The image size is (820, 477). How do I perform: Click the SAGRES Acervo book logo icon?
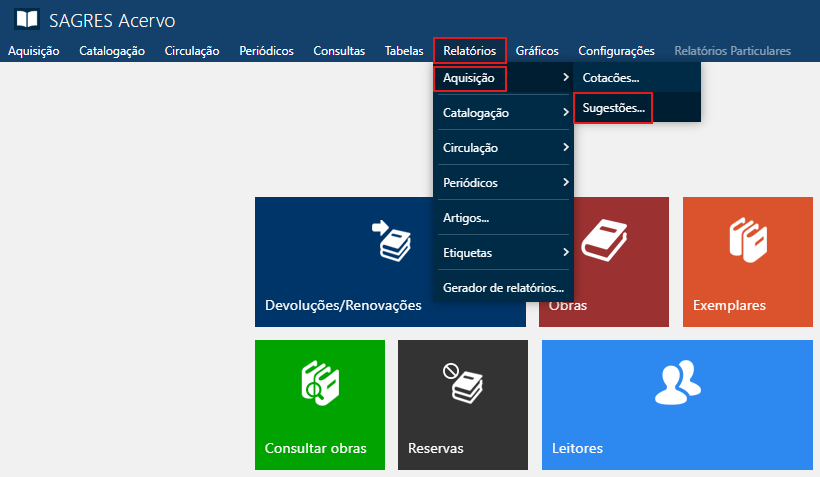[28, 20]
